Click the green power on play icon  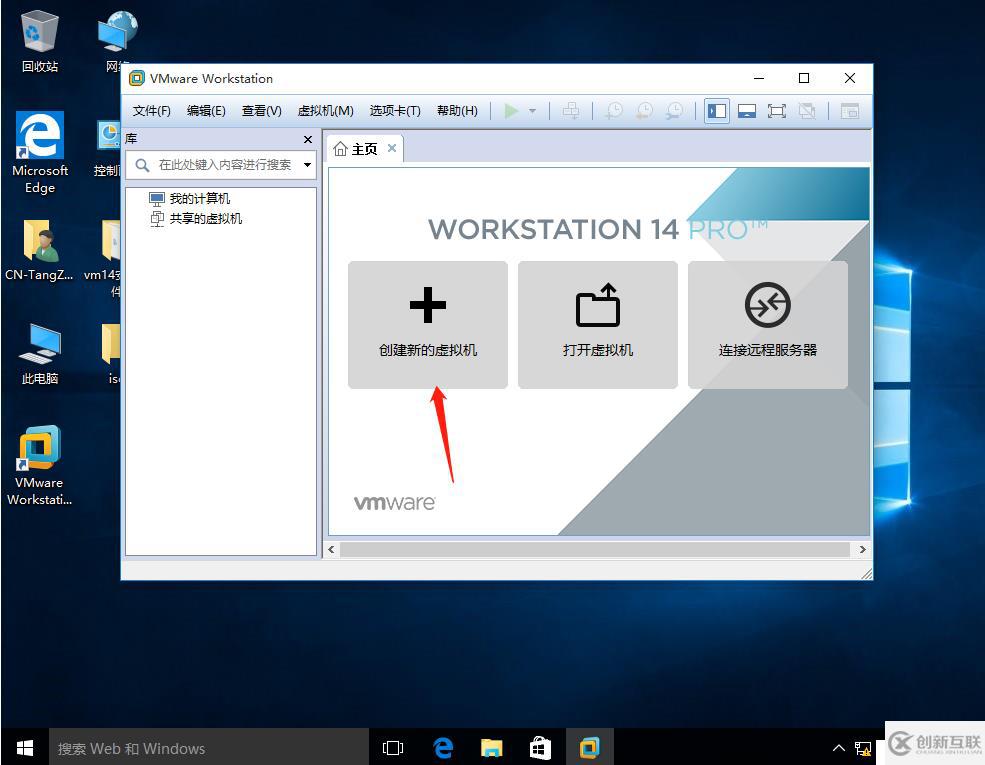pos(511,111)
